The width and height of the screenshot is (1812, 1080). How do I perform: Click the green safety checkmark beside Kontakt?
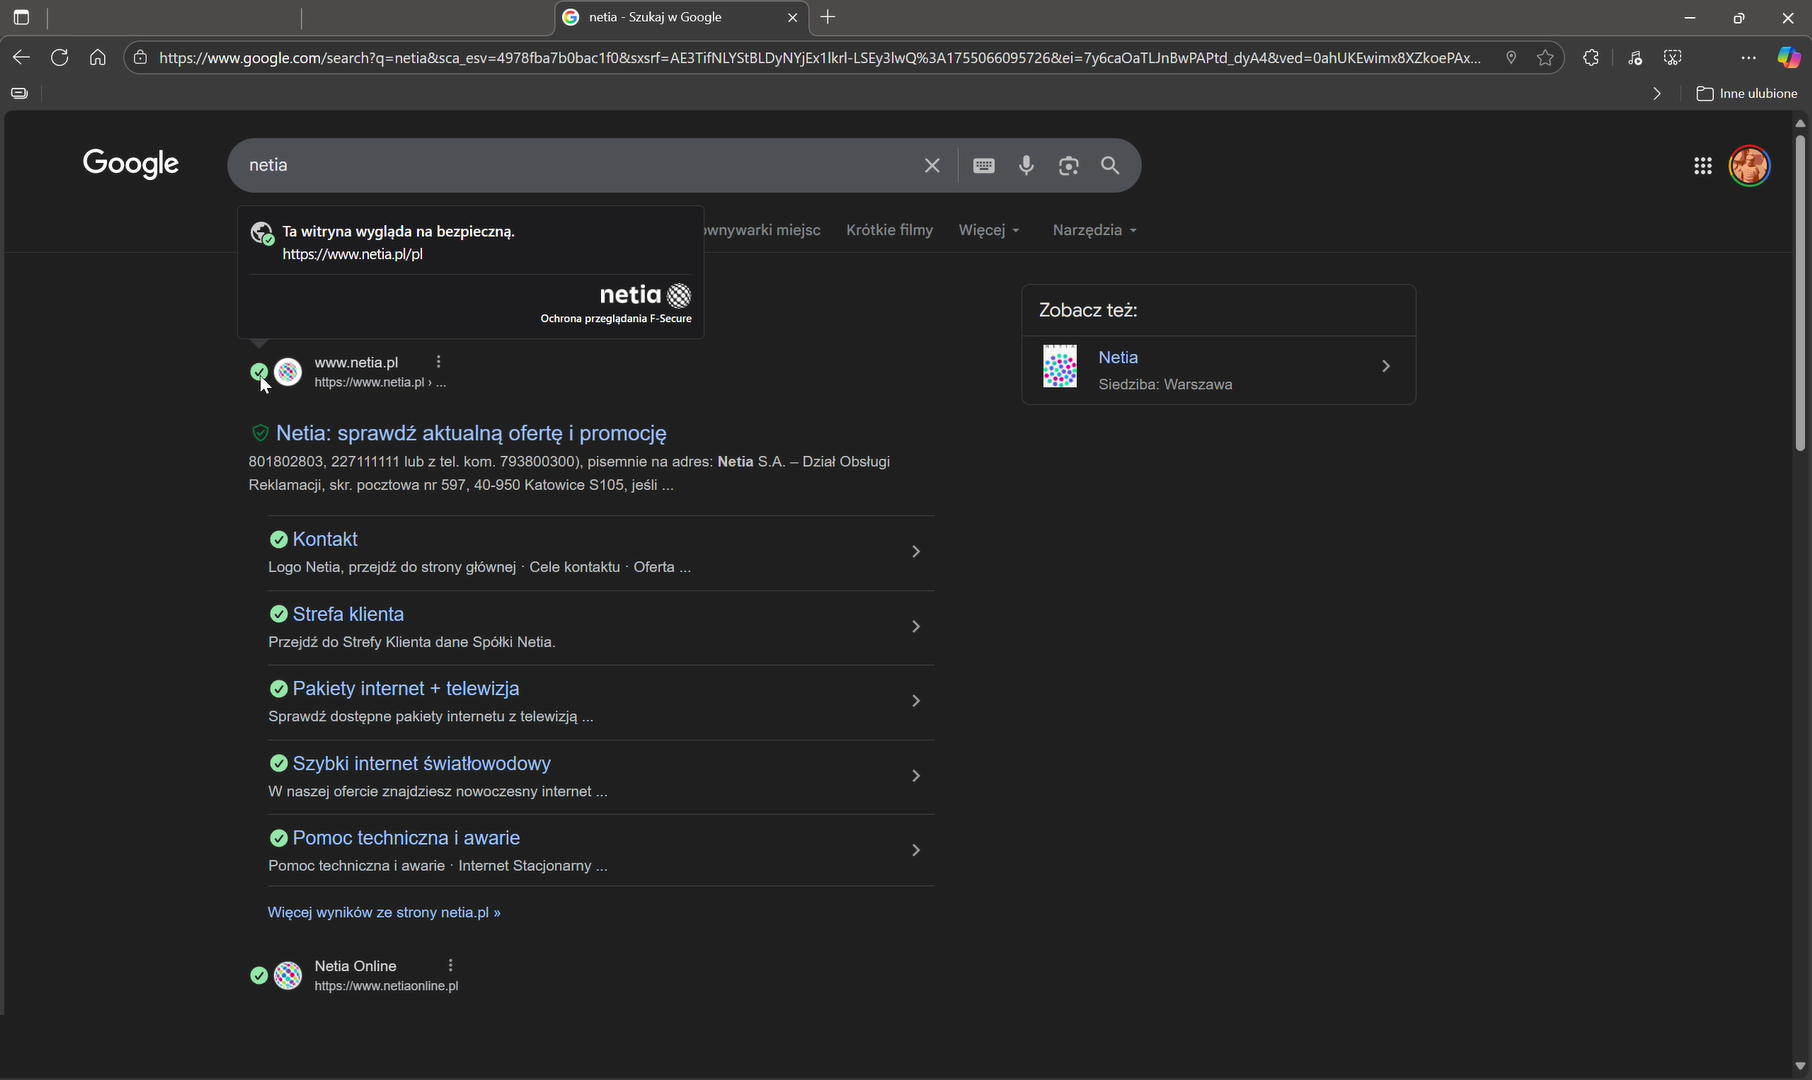pos(279,540)
